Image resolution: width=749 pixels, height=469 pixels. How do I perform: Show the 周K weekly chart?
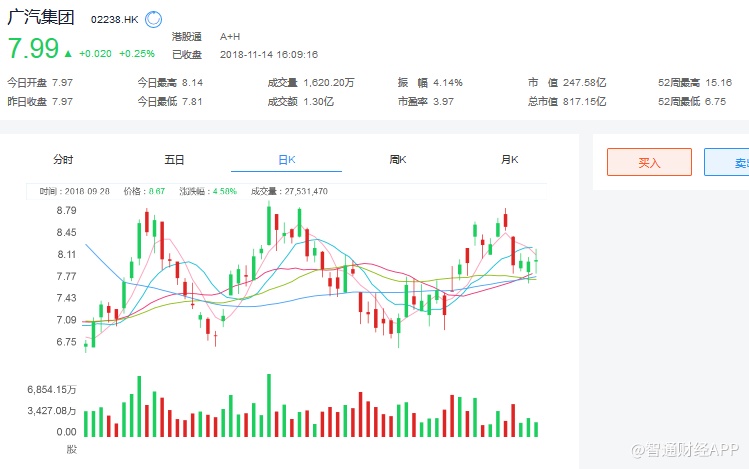coord(398,160)
